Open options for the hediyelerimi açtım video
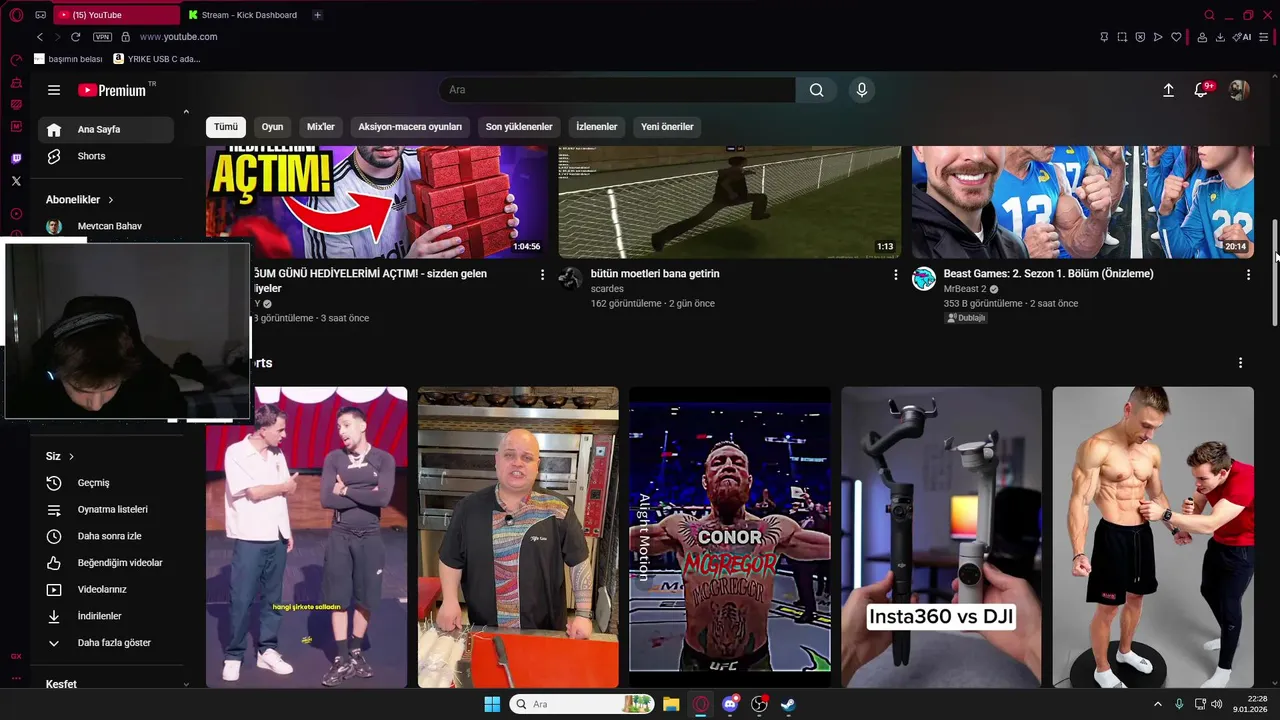The image size is (1280, 720). [x=543, y=274]
